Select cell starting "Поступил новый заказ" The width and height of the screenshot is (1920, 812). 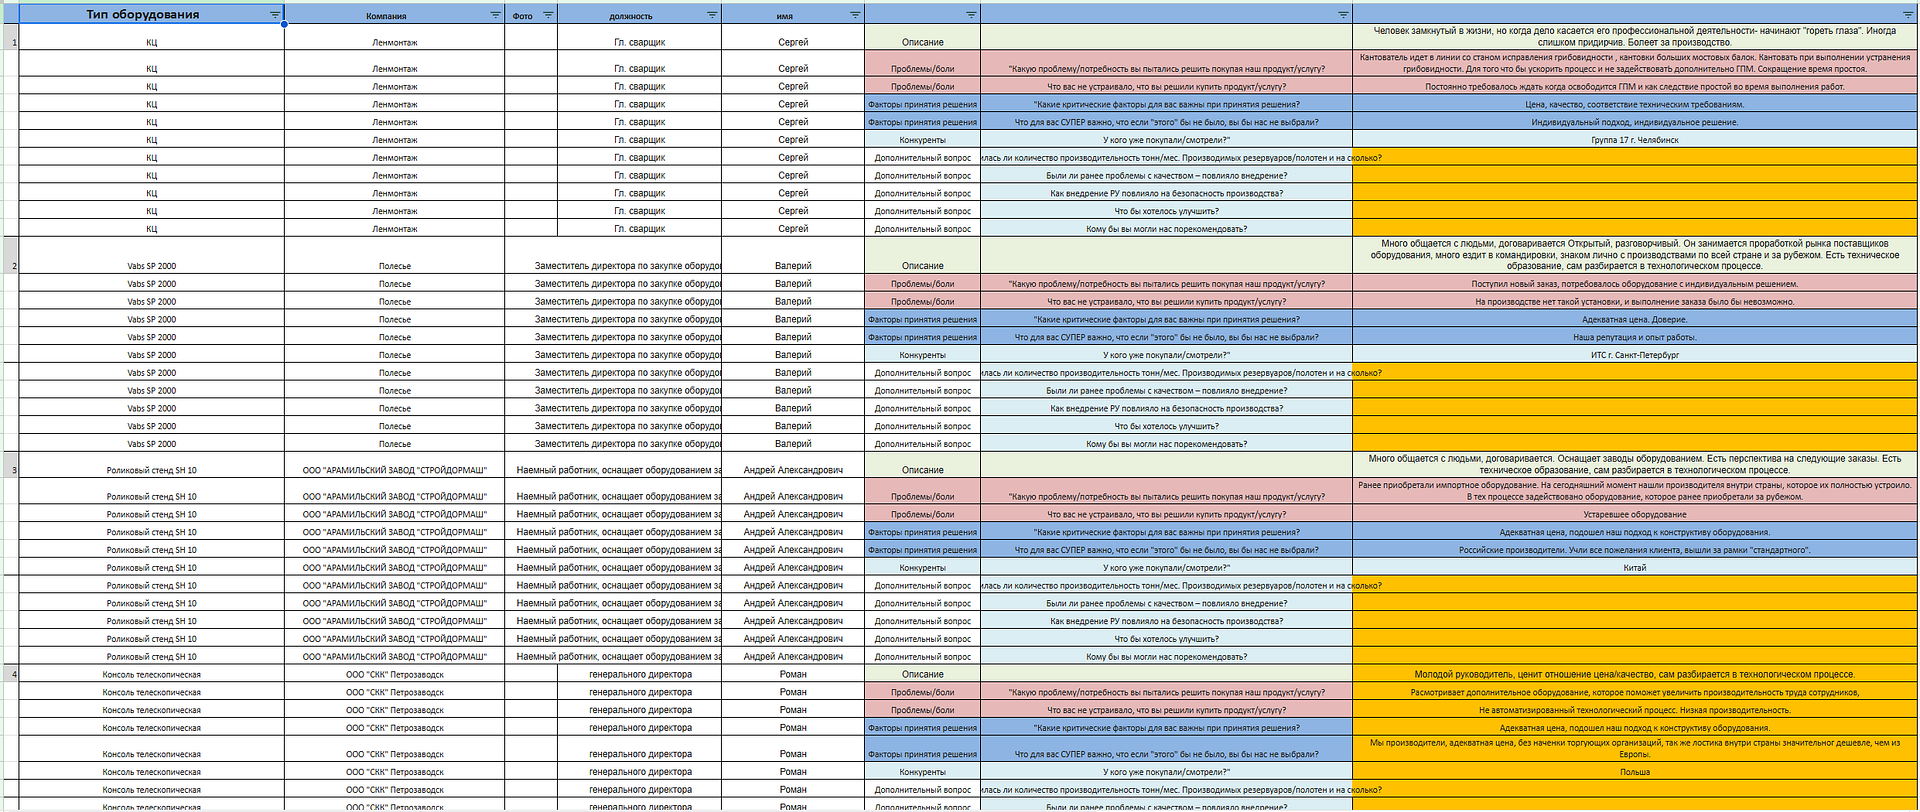tap(1635, 284)
